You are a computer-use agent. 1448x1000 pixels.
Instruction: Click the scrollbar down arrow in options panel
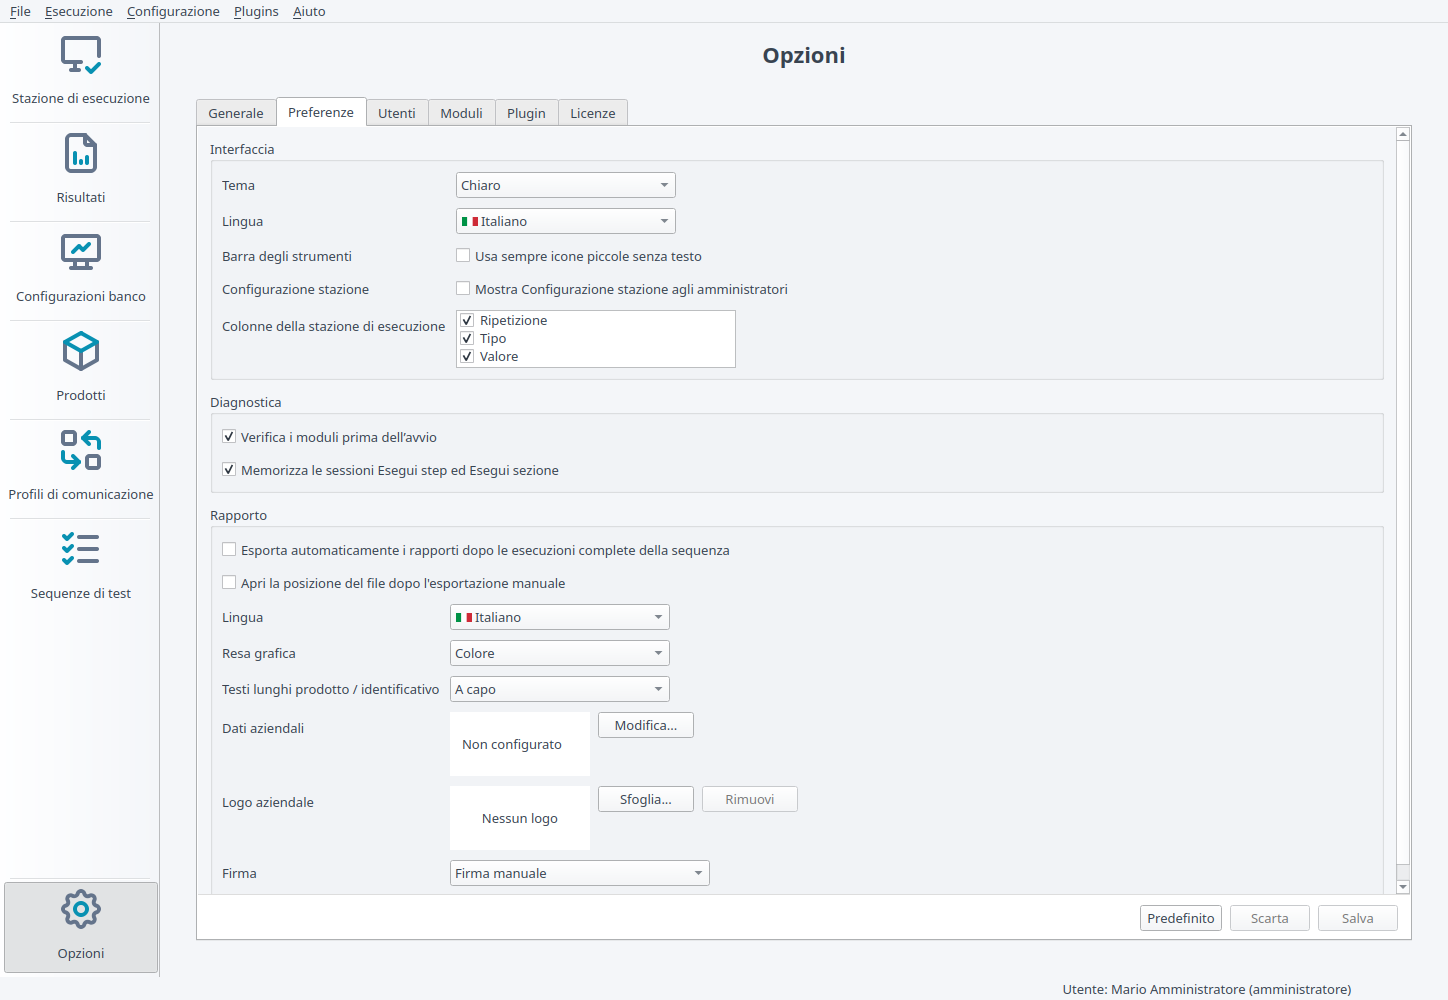click(1403, 887)
